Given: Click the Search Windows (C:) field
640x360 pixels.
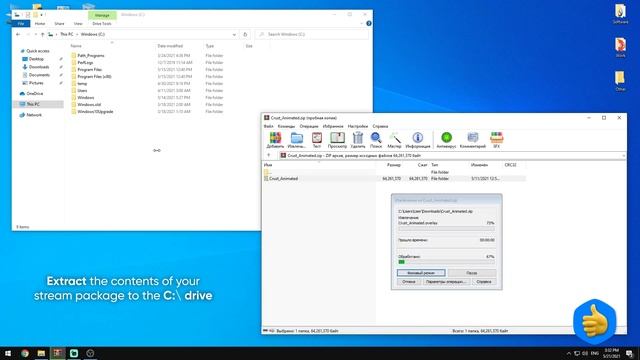Looking at the screenshot, I should click(x=312, y=34).
